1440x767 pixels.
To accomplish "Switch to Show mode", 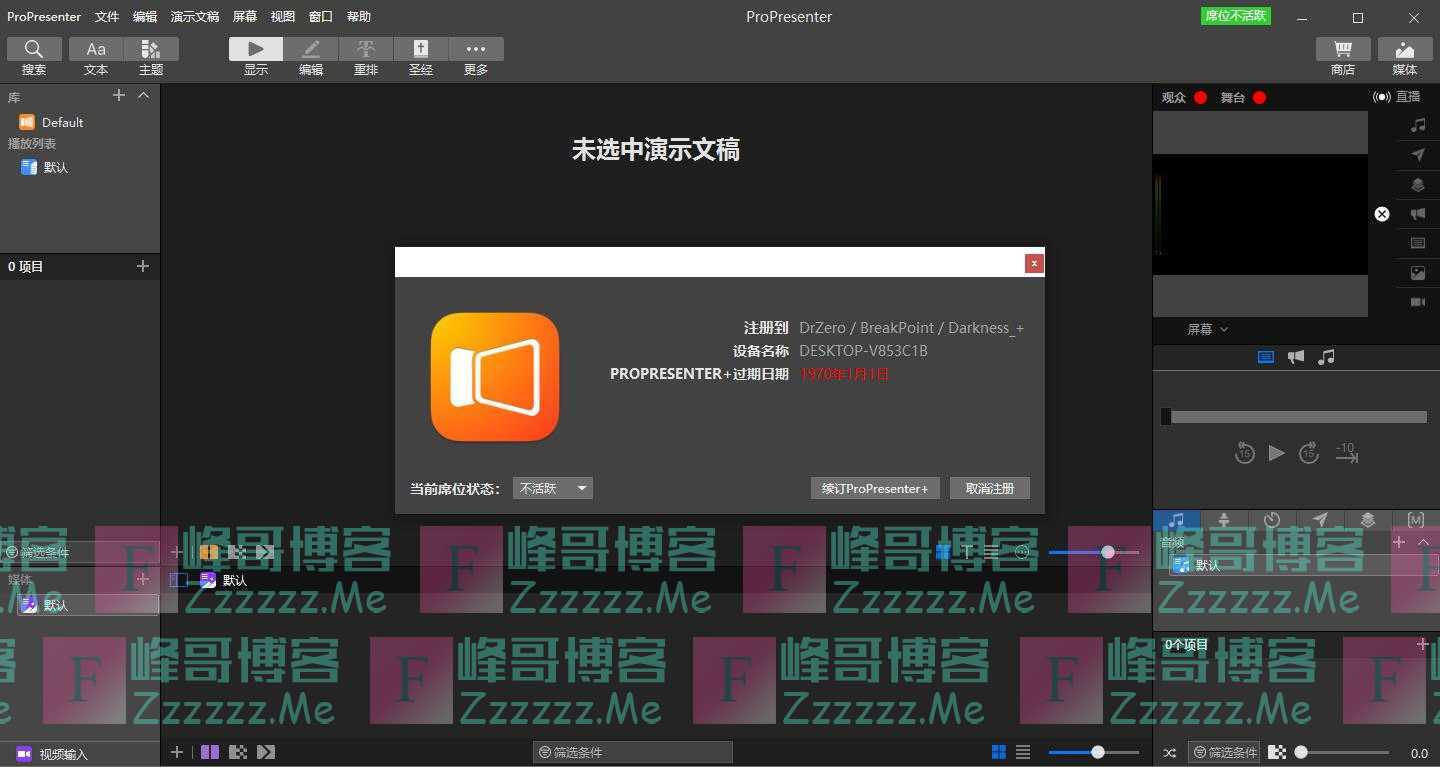I will tap(256, 57).
